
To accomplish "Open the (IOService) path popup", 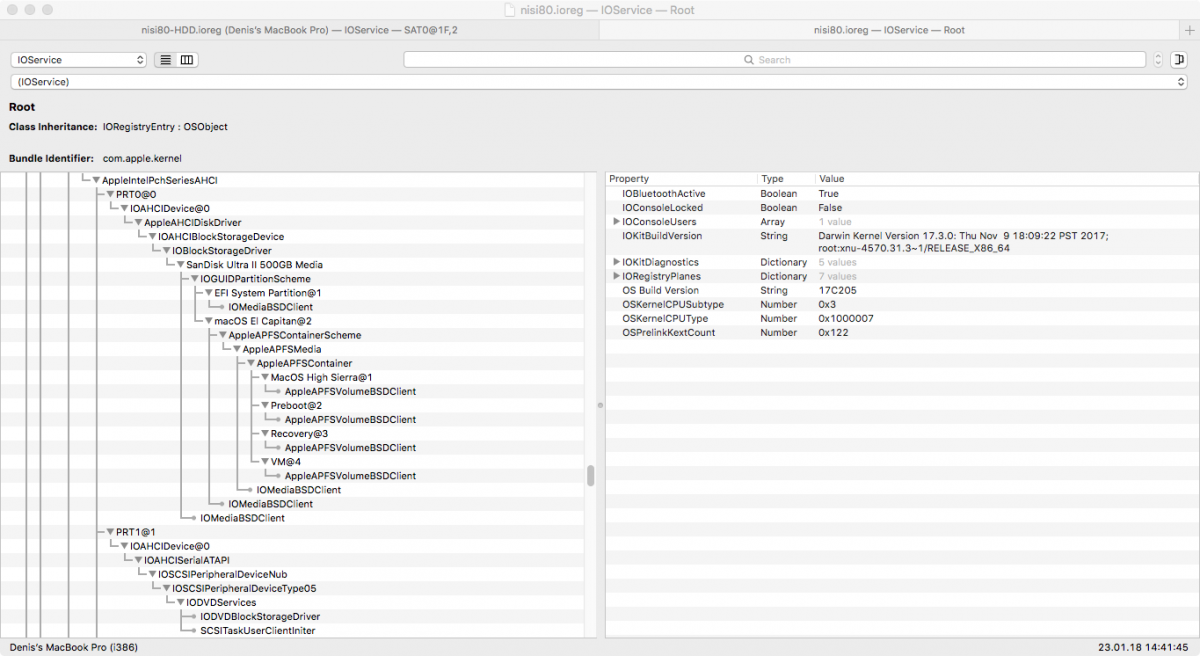I will click(x=599, y=82).
